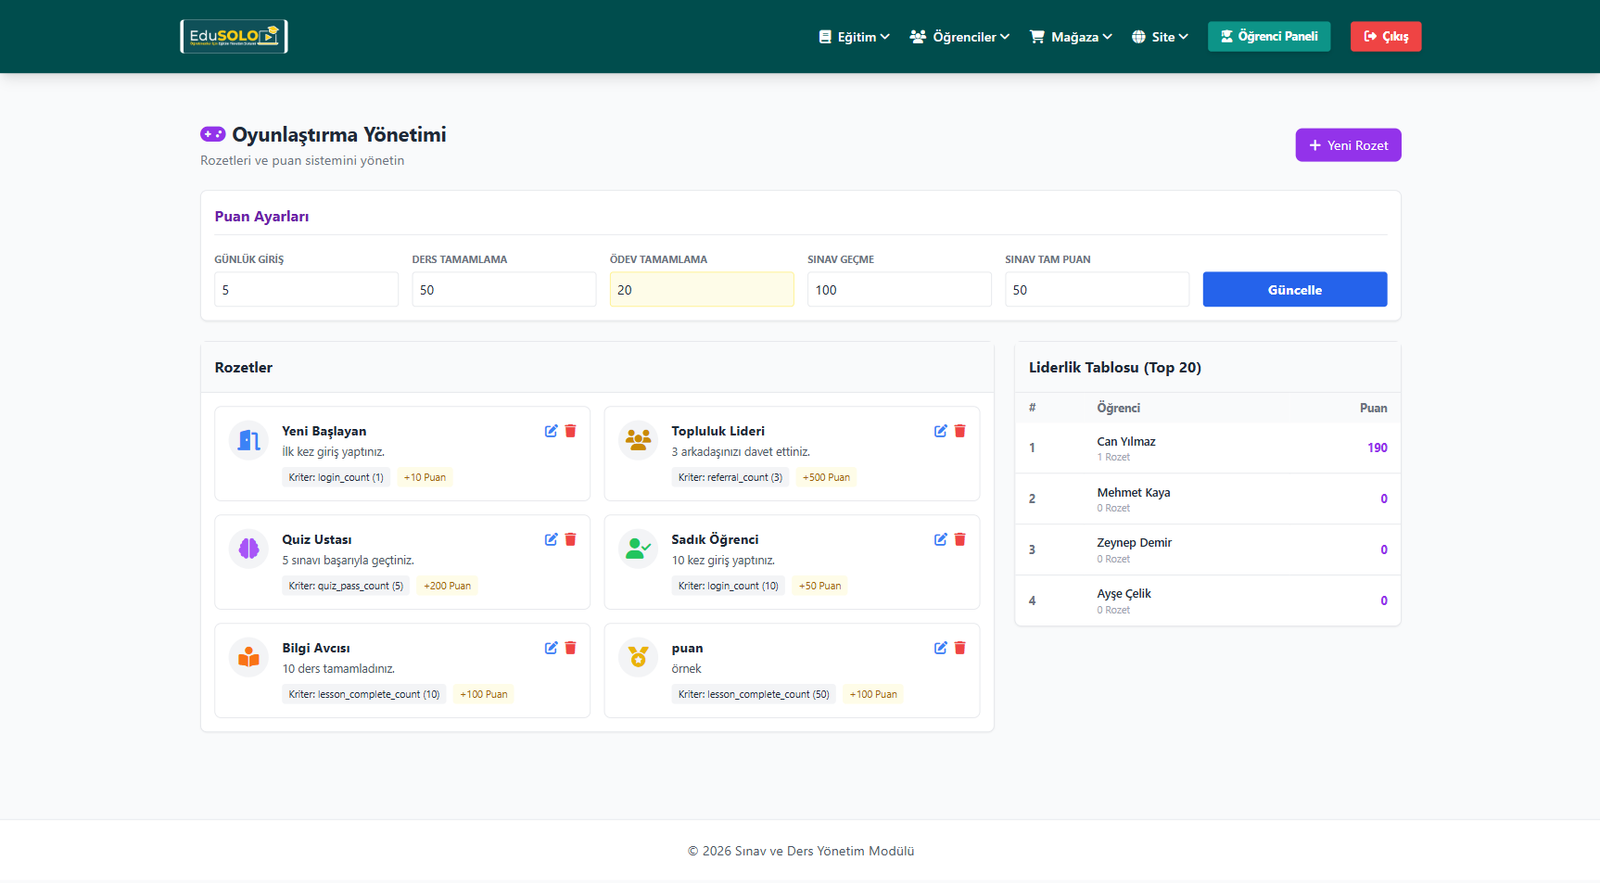Image resolution: width=1600 pixels, height=883 pixels.
Task: Open edit for Topluluk Lideri badge
Action: pyautogui.click(x=940, y=431)
